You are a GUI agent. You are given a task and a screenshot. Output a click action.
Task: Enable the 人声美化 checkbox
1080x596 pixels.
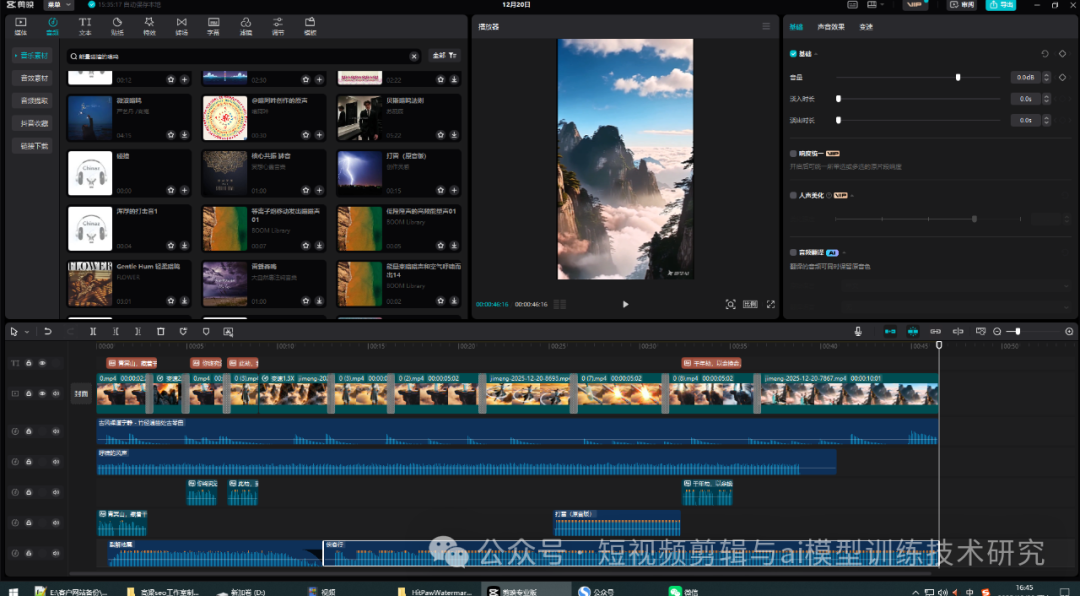pos(793,195)
